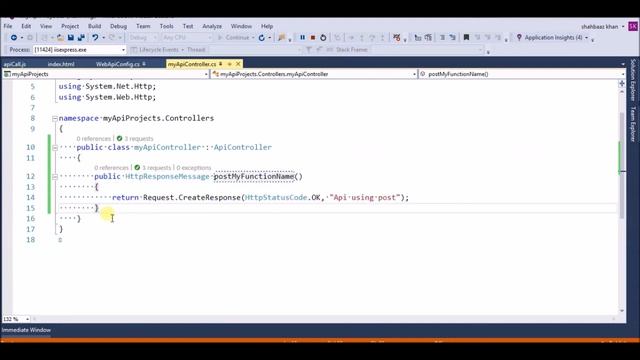Pause debugging with Break All icon
The width and height of the screenshot is (640, 360).
tap(302, 38)
